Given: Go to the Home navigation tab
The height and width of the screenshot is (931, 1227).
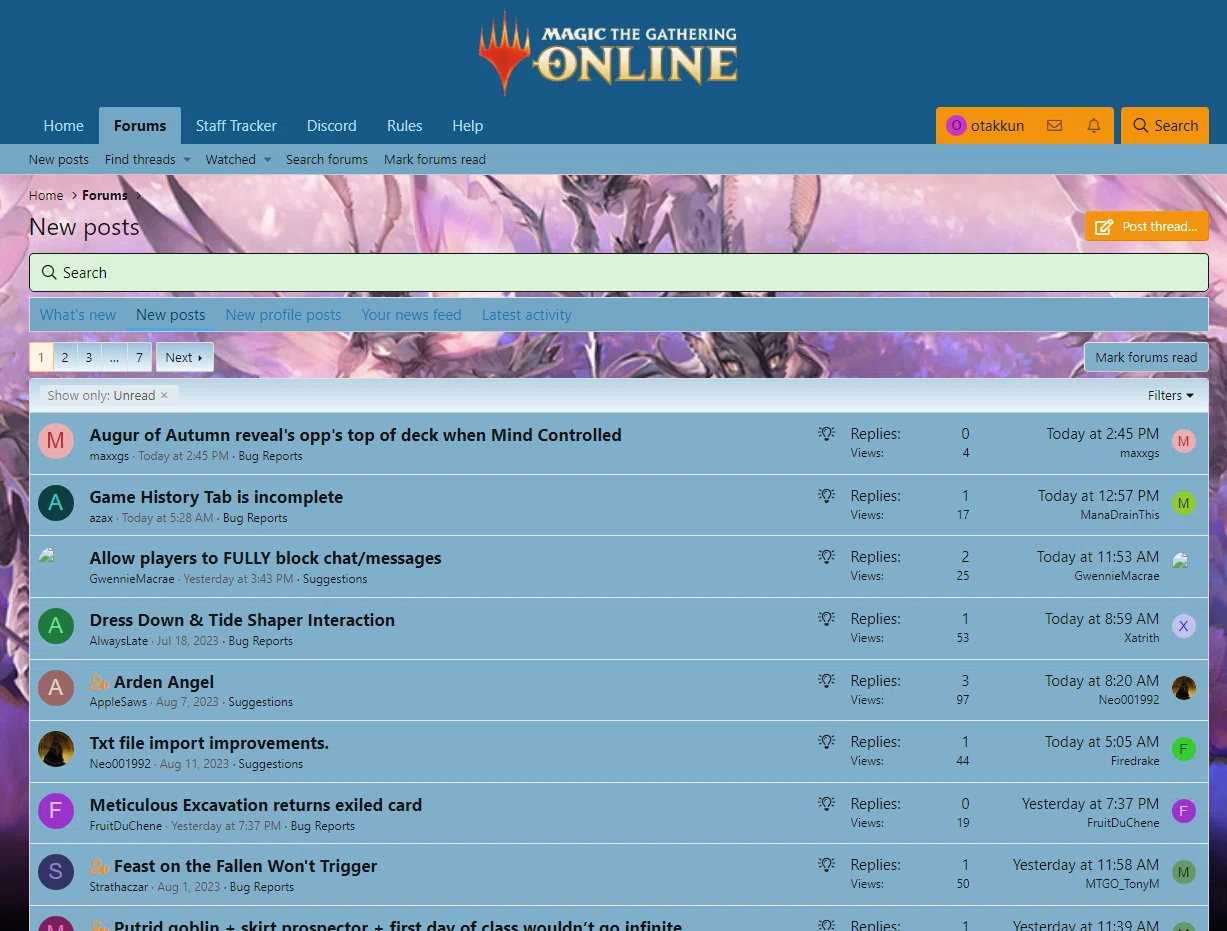Looking at the screenshot, I should (64, 126).
